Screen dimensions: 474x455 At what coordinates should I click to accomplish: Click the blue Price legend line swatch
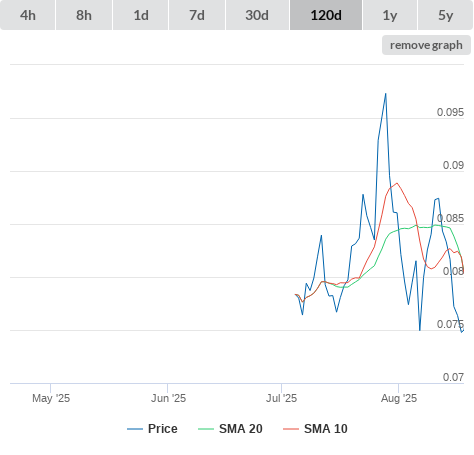135,429
